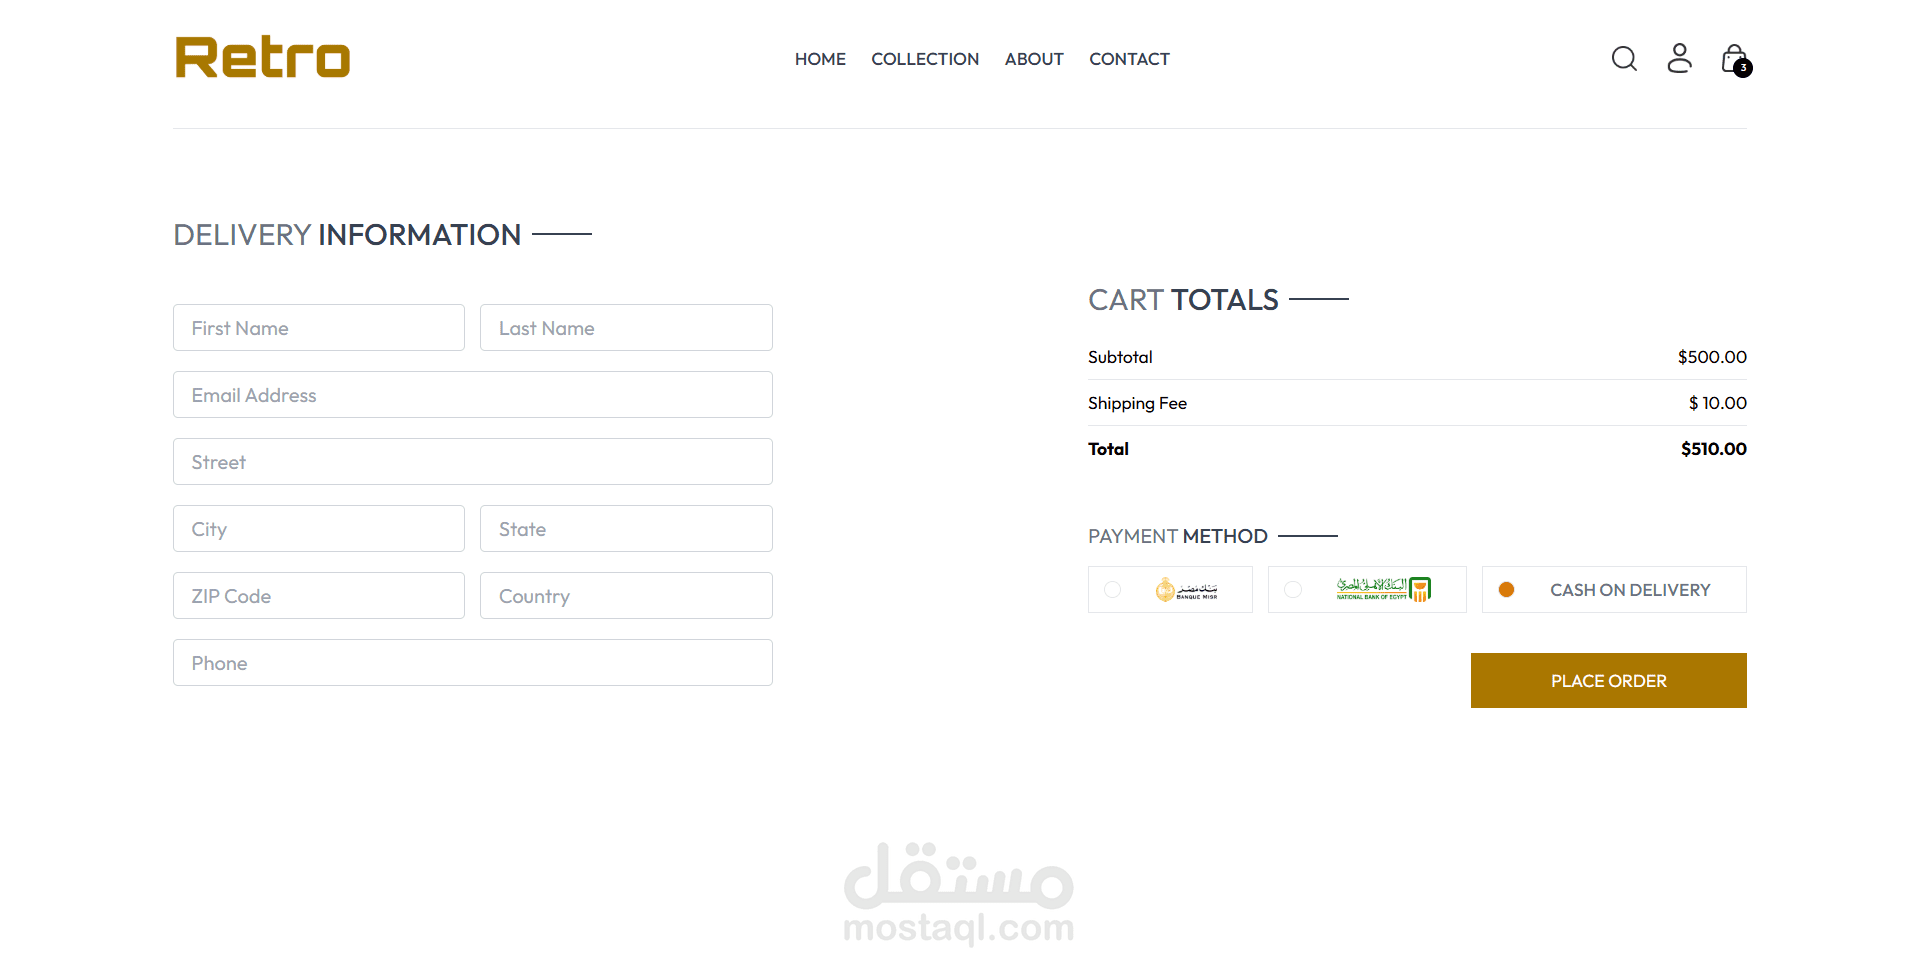Focus the Email Address field
1918x967 pixels.
[x=473, y=395]
